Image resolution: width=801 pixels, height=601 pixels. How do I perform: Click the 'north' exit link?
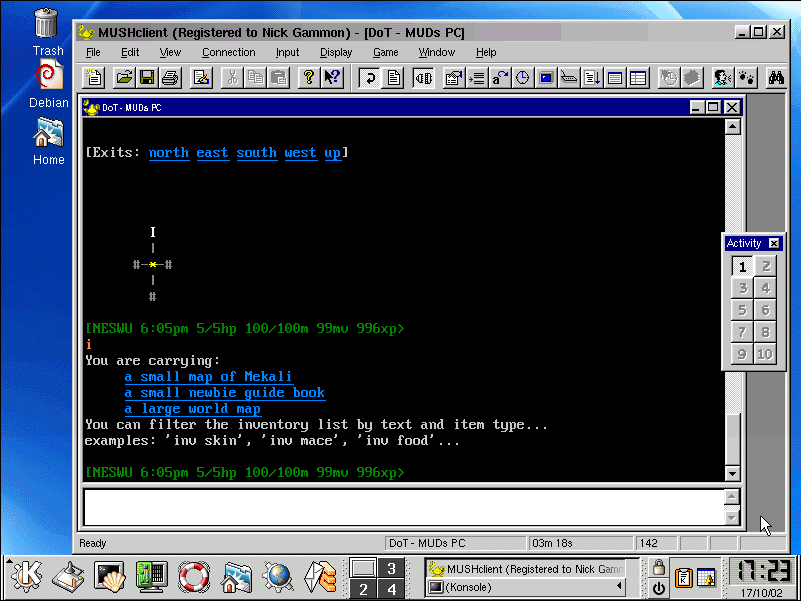(169, 153)
